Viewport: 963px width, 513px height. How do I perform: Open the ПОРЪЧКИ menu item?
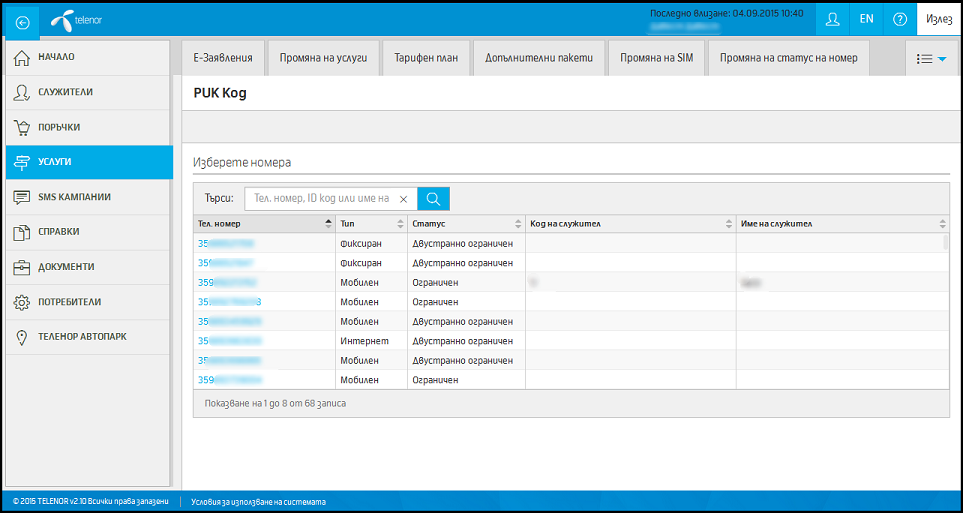pos(88,128)
